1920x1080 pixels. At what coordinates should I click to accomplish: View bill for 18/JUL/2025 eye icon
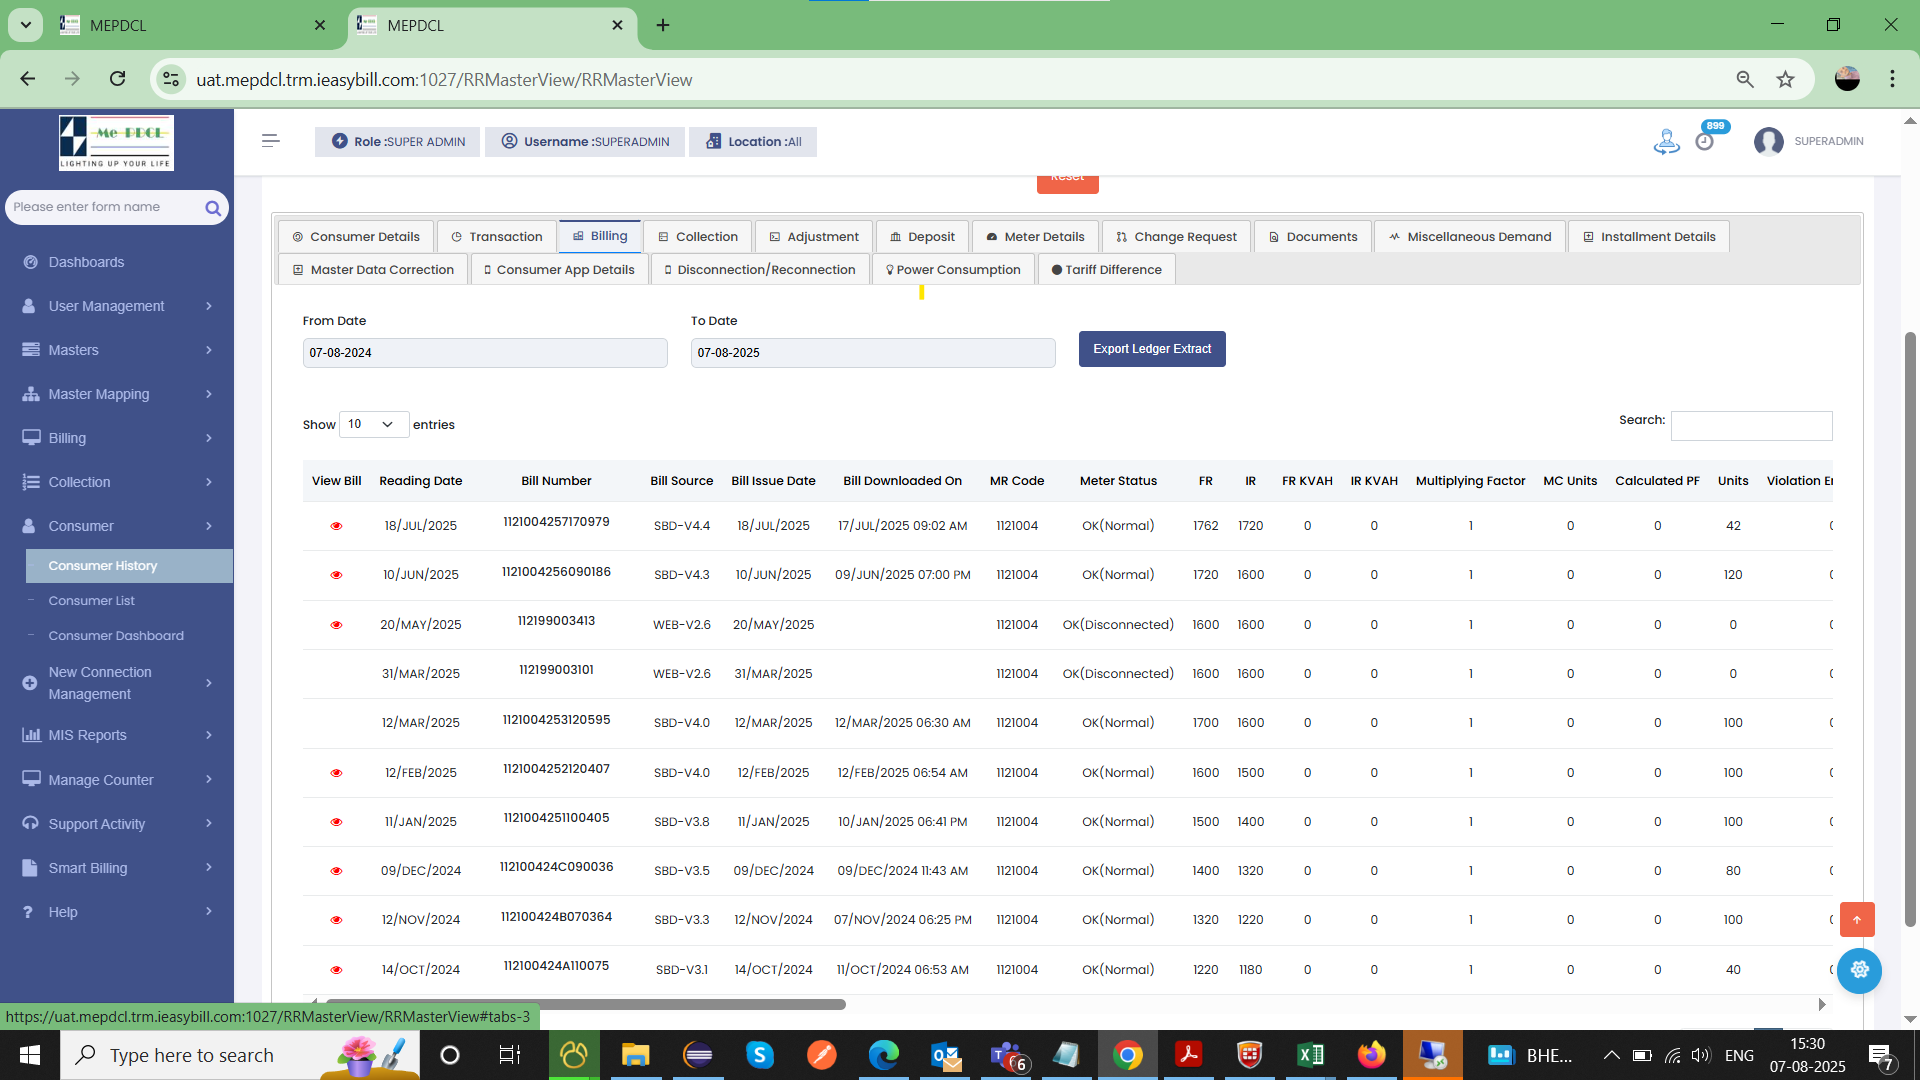tap(336, 526)
